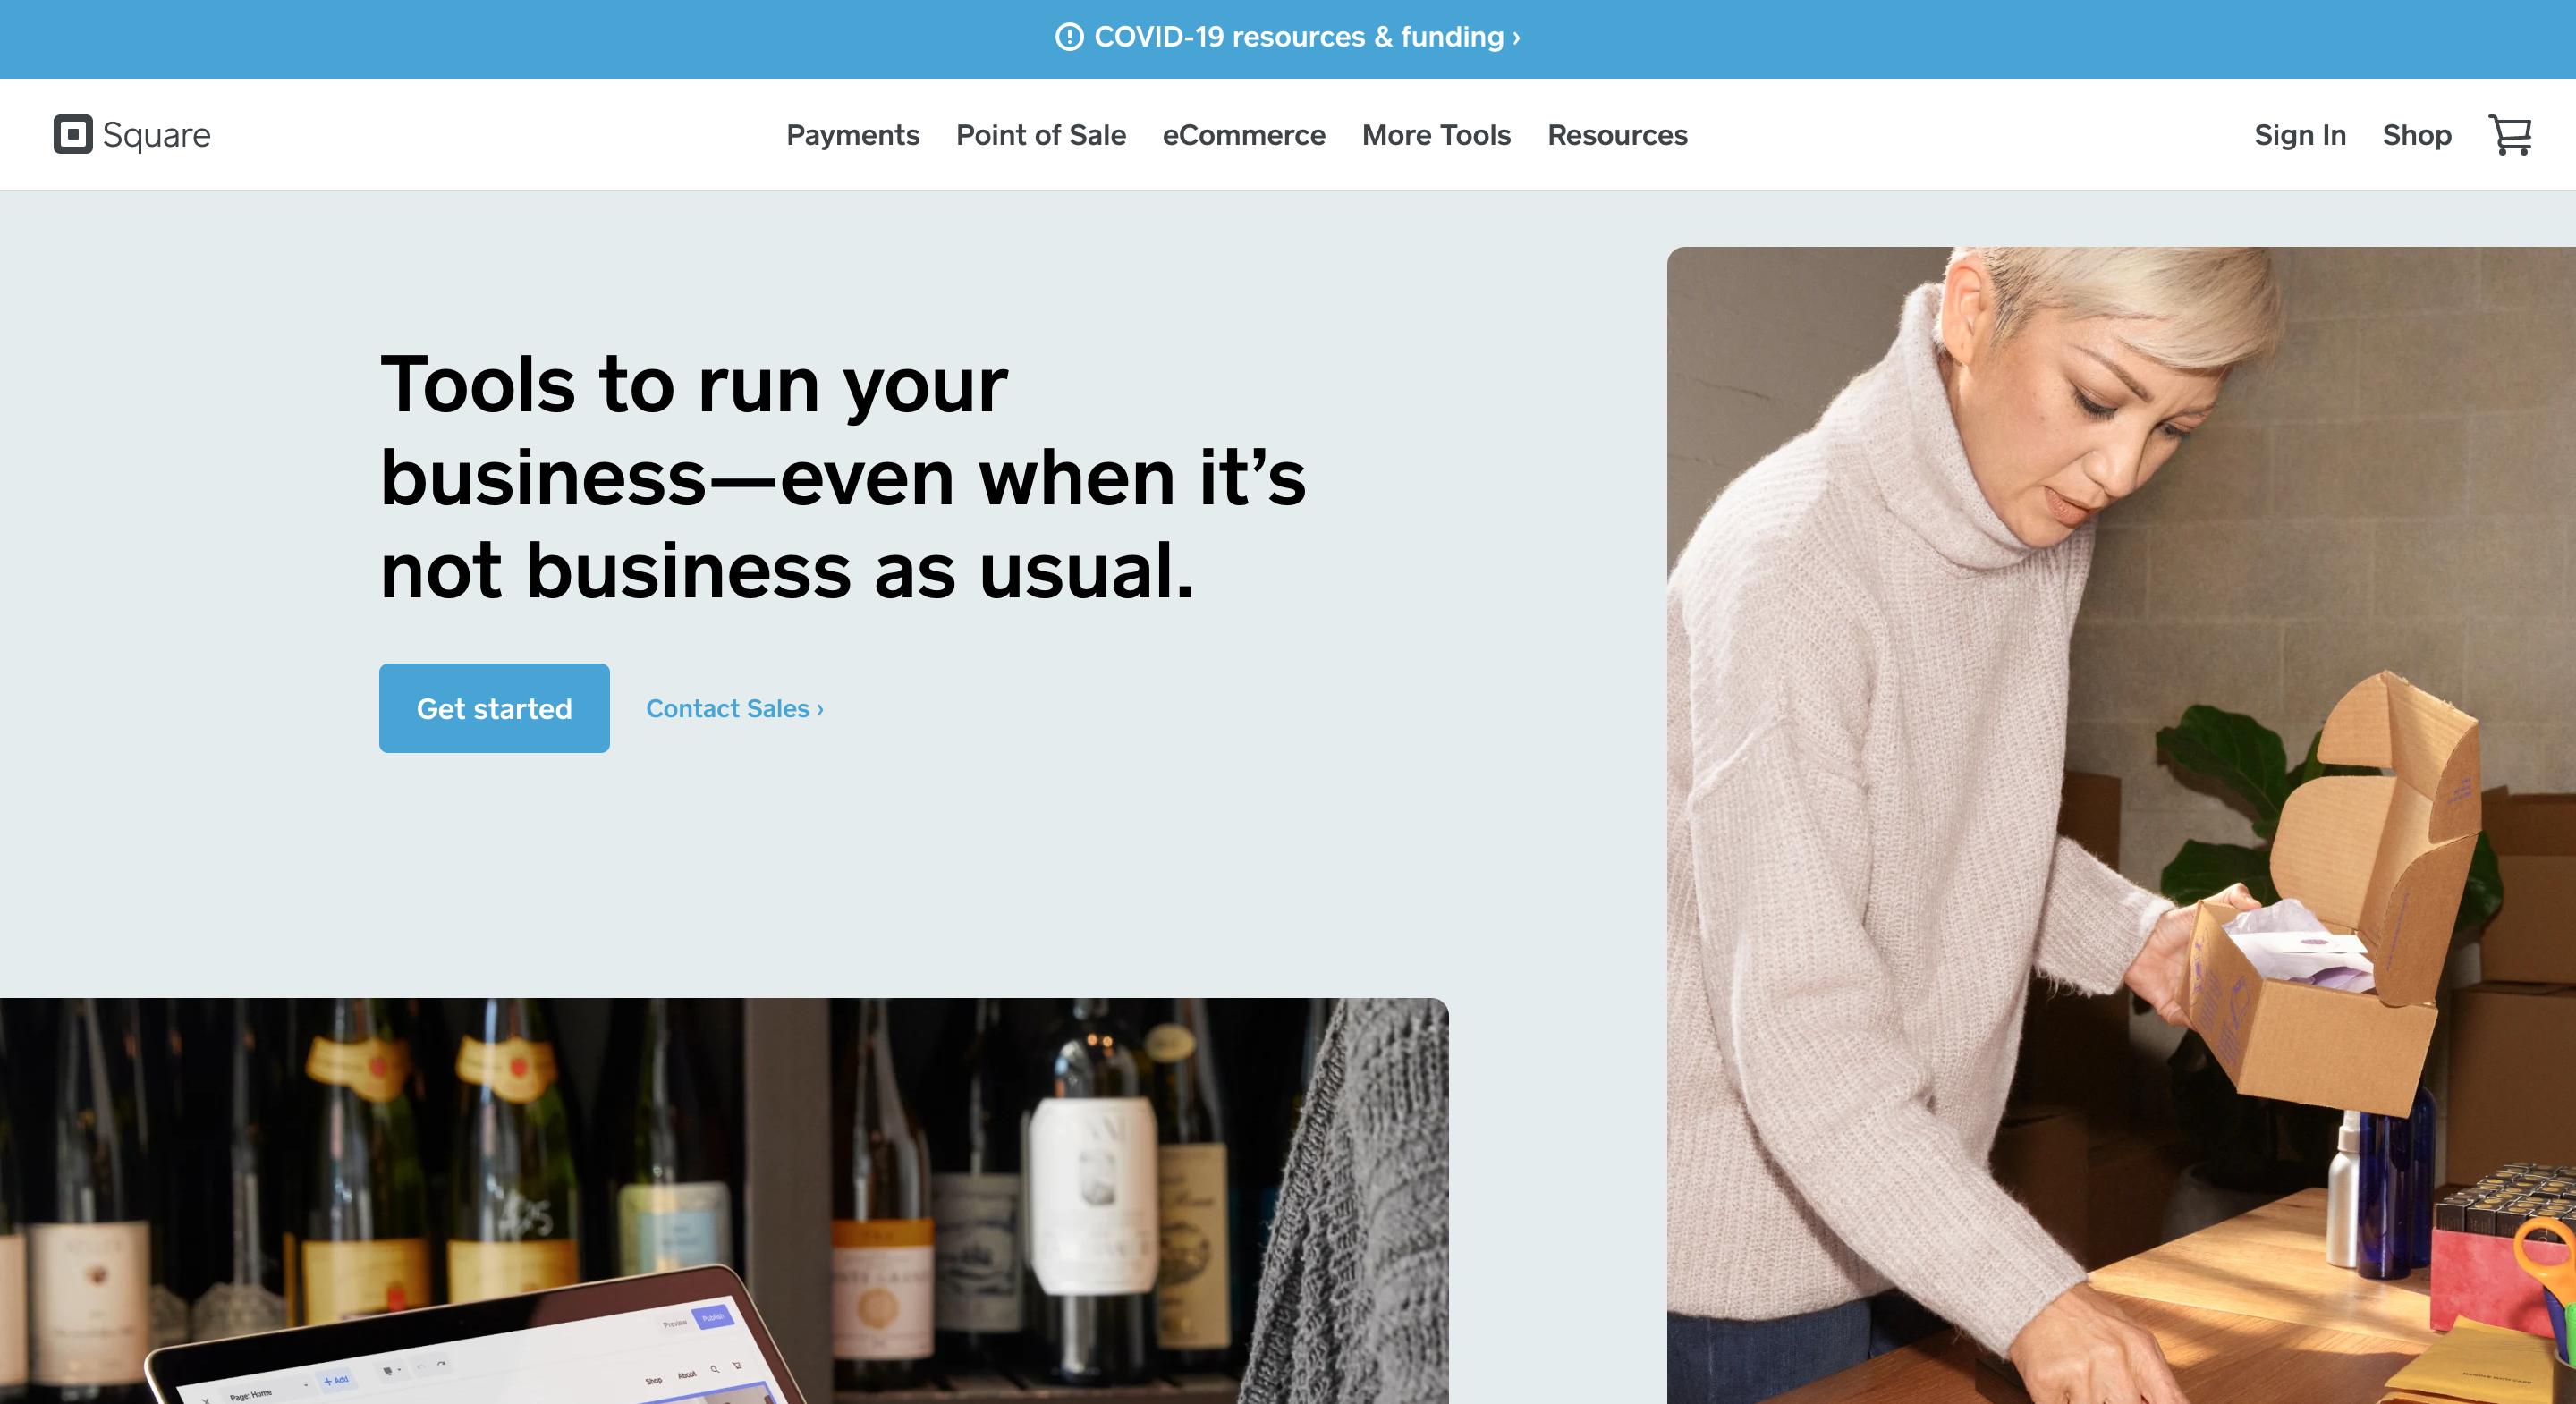Viewport: 2576px width, 1404px height.
Task: Click Sign In
Action: click(x=2300, y=135)
